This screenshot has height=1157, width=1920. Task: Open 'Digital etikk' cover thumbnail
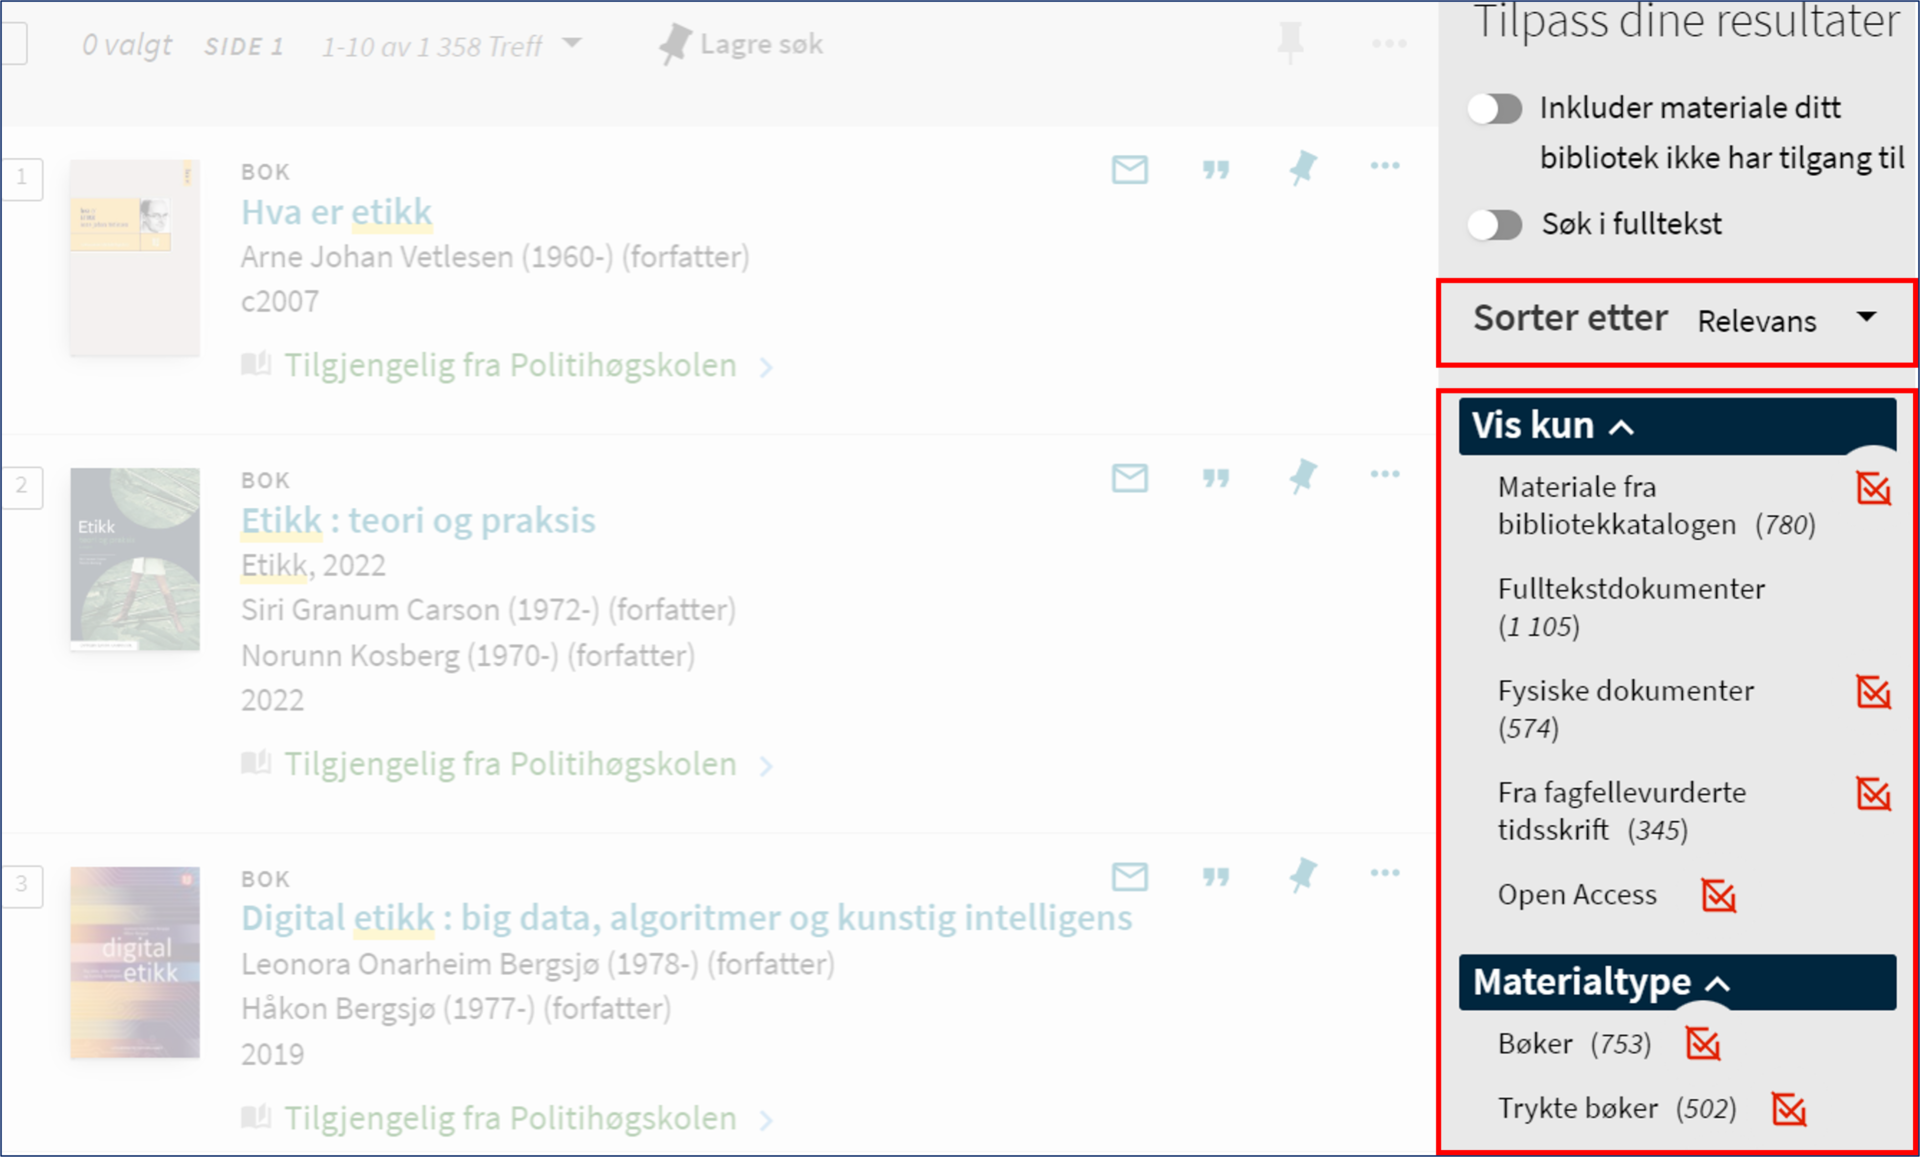coord(134,963)
